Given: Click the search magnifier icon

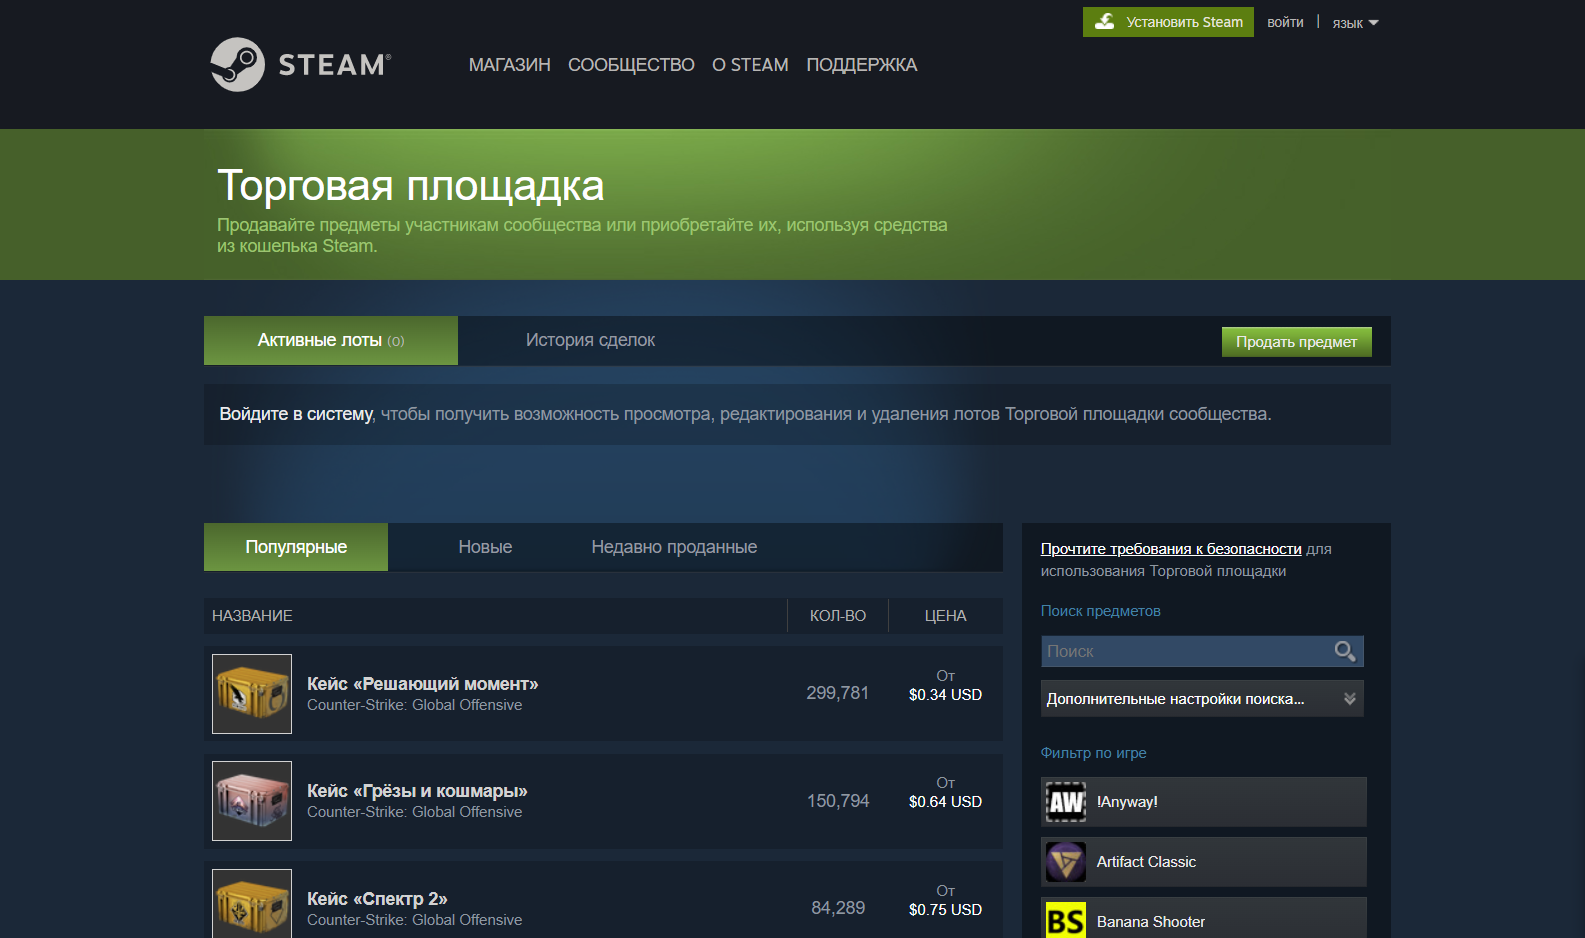Looking at the screenshot, I should [1345, 651].
